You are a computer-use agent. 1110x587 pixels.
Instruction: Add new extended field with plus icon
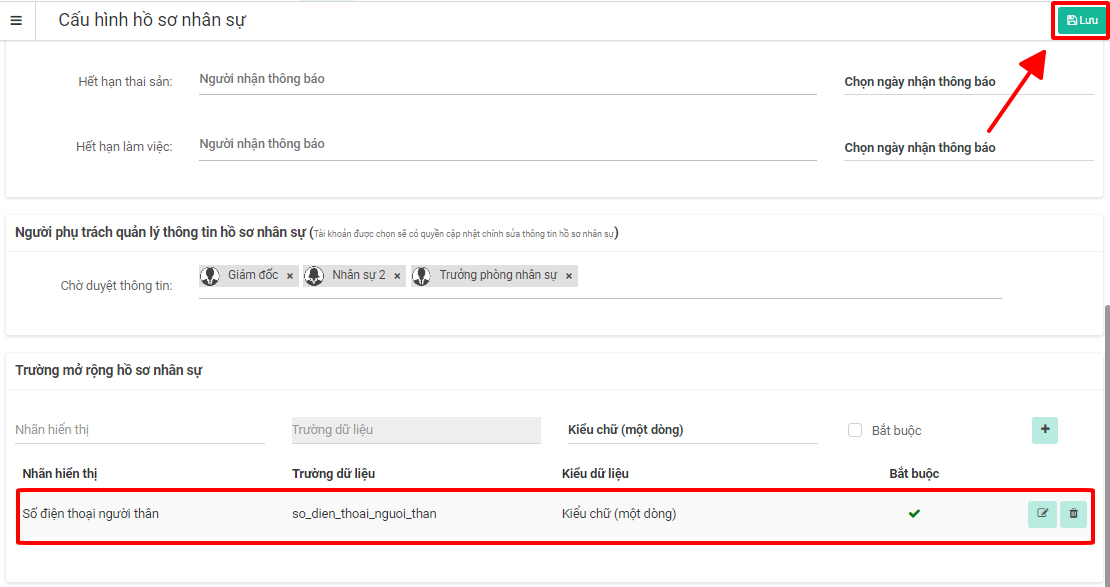[1045, 430]
